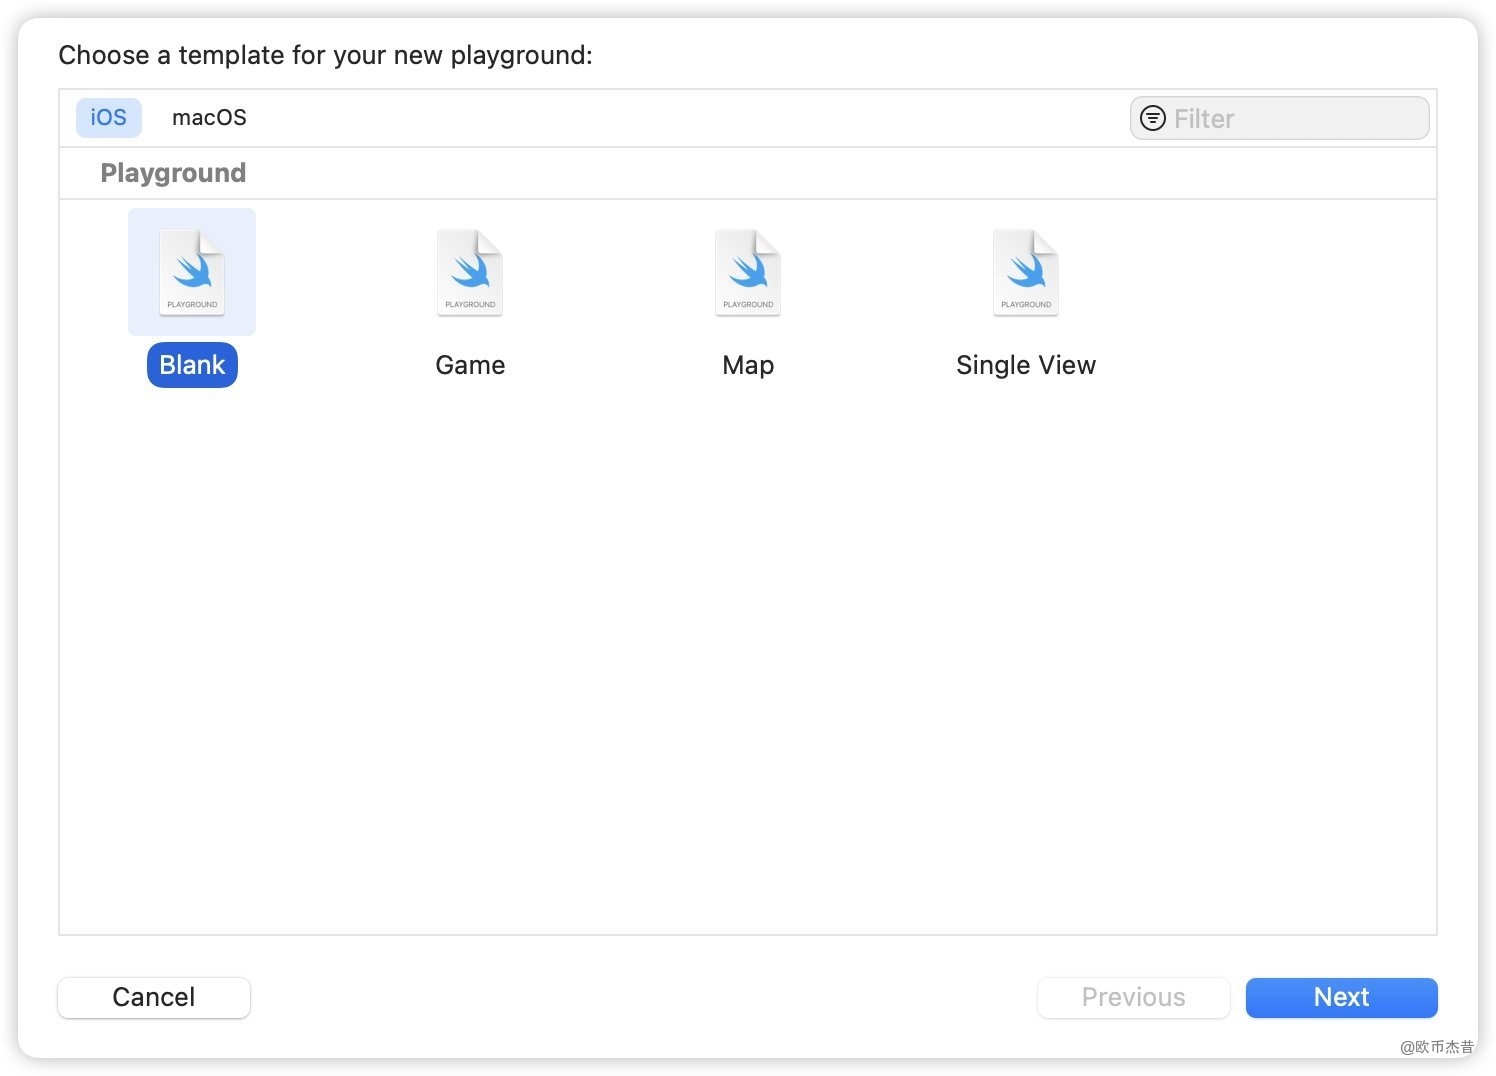The height and width of the screenshot is (1076, 1496).
Task: Click empty area below the template icons
Action: (748, 650)
